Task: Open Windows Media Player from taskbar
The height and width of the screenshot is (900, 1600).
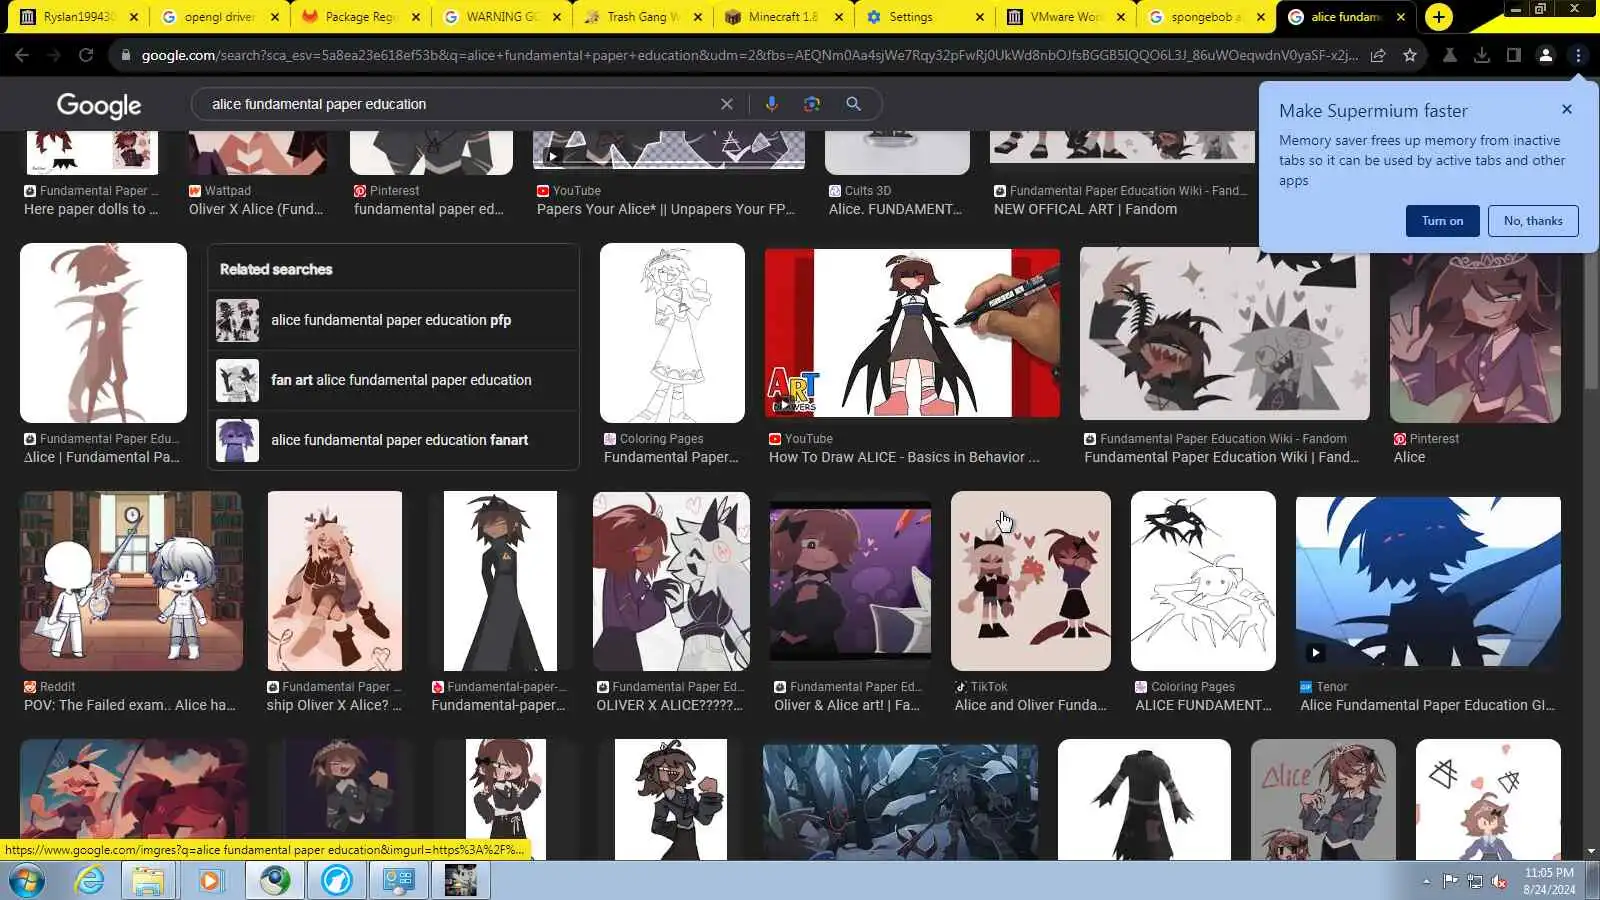Action: (210, 880)
